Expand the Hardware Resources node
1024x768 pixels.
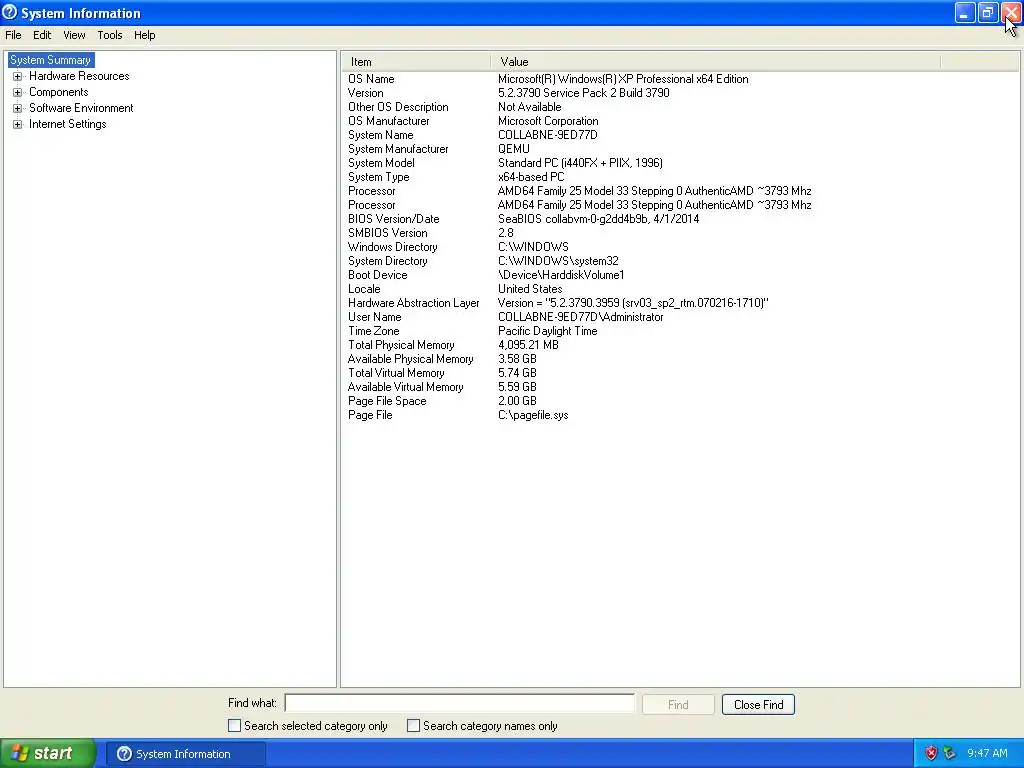point(18,76)
